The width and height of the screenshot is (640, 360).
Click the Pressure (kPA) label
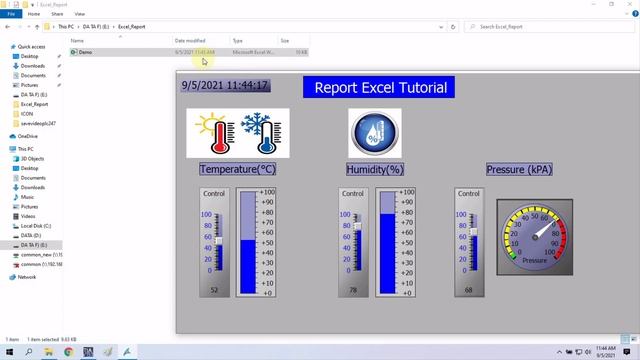coord(519,169)
